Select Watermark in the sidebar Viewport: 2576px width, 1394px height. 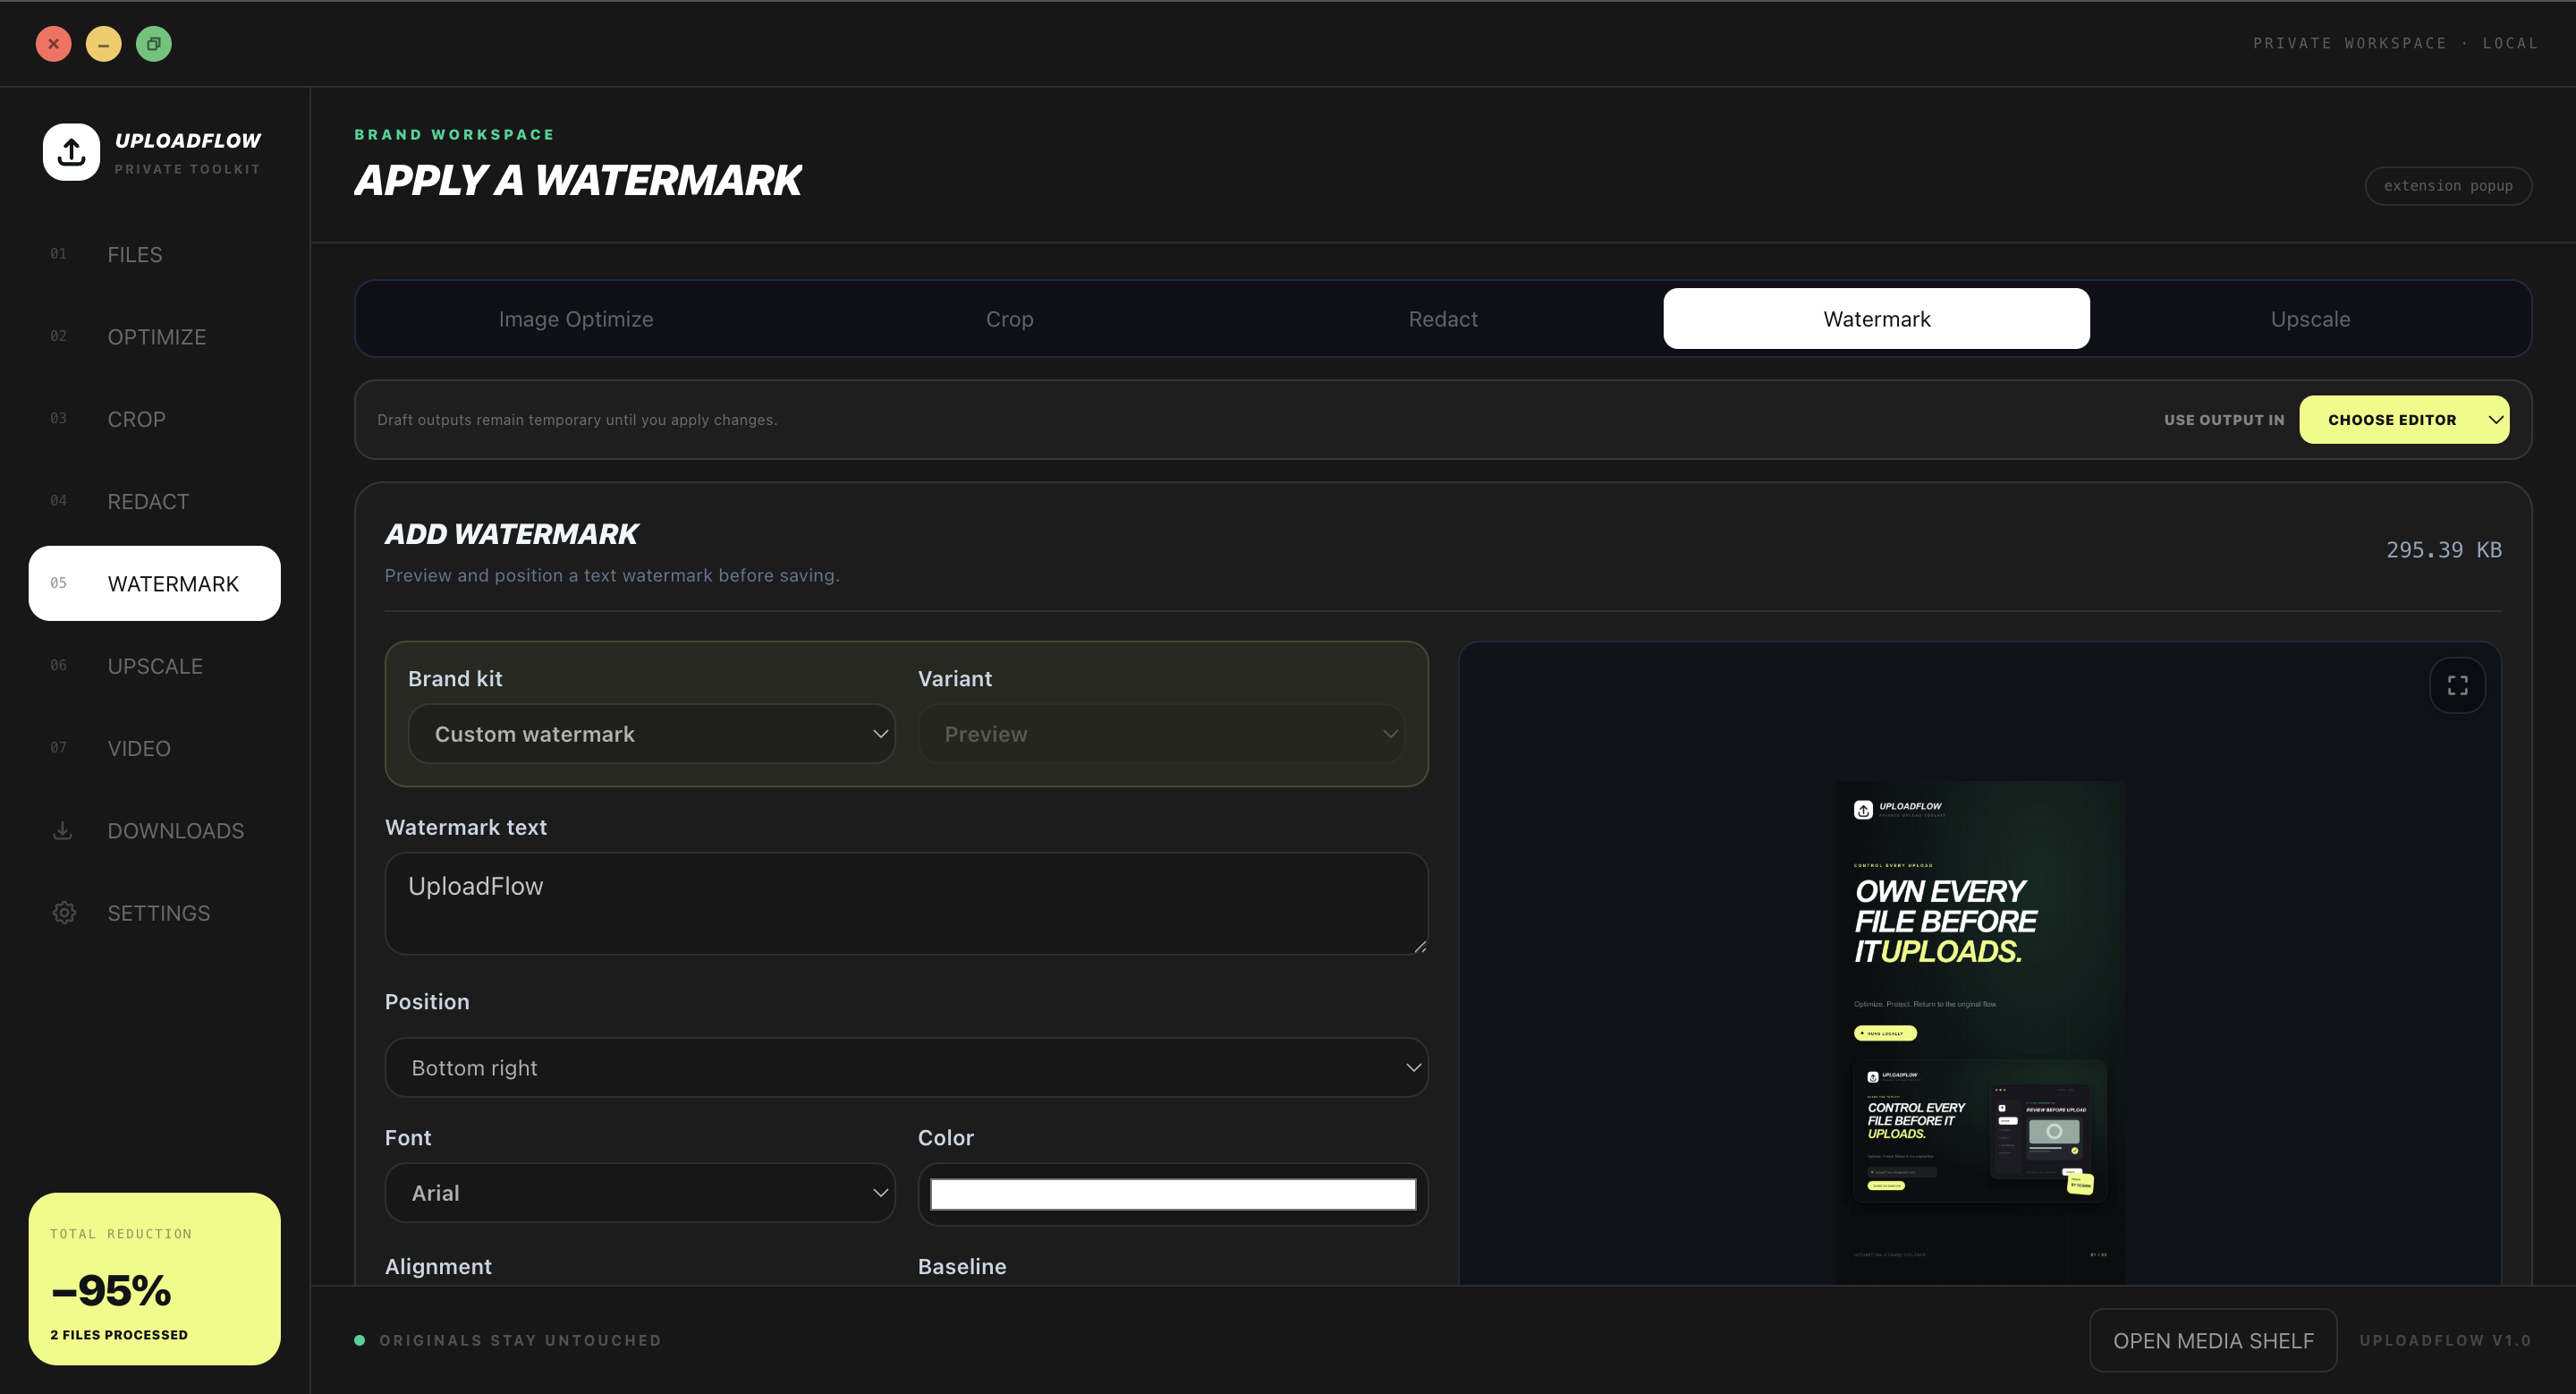154,583
